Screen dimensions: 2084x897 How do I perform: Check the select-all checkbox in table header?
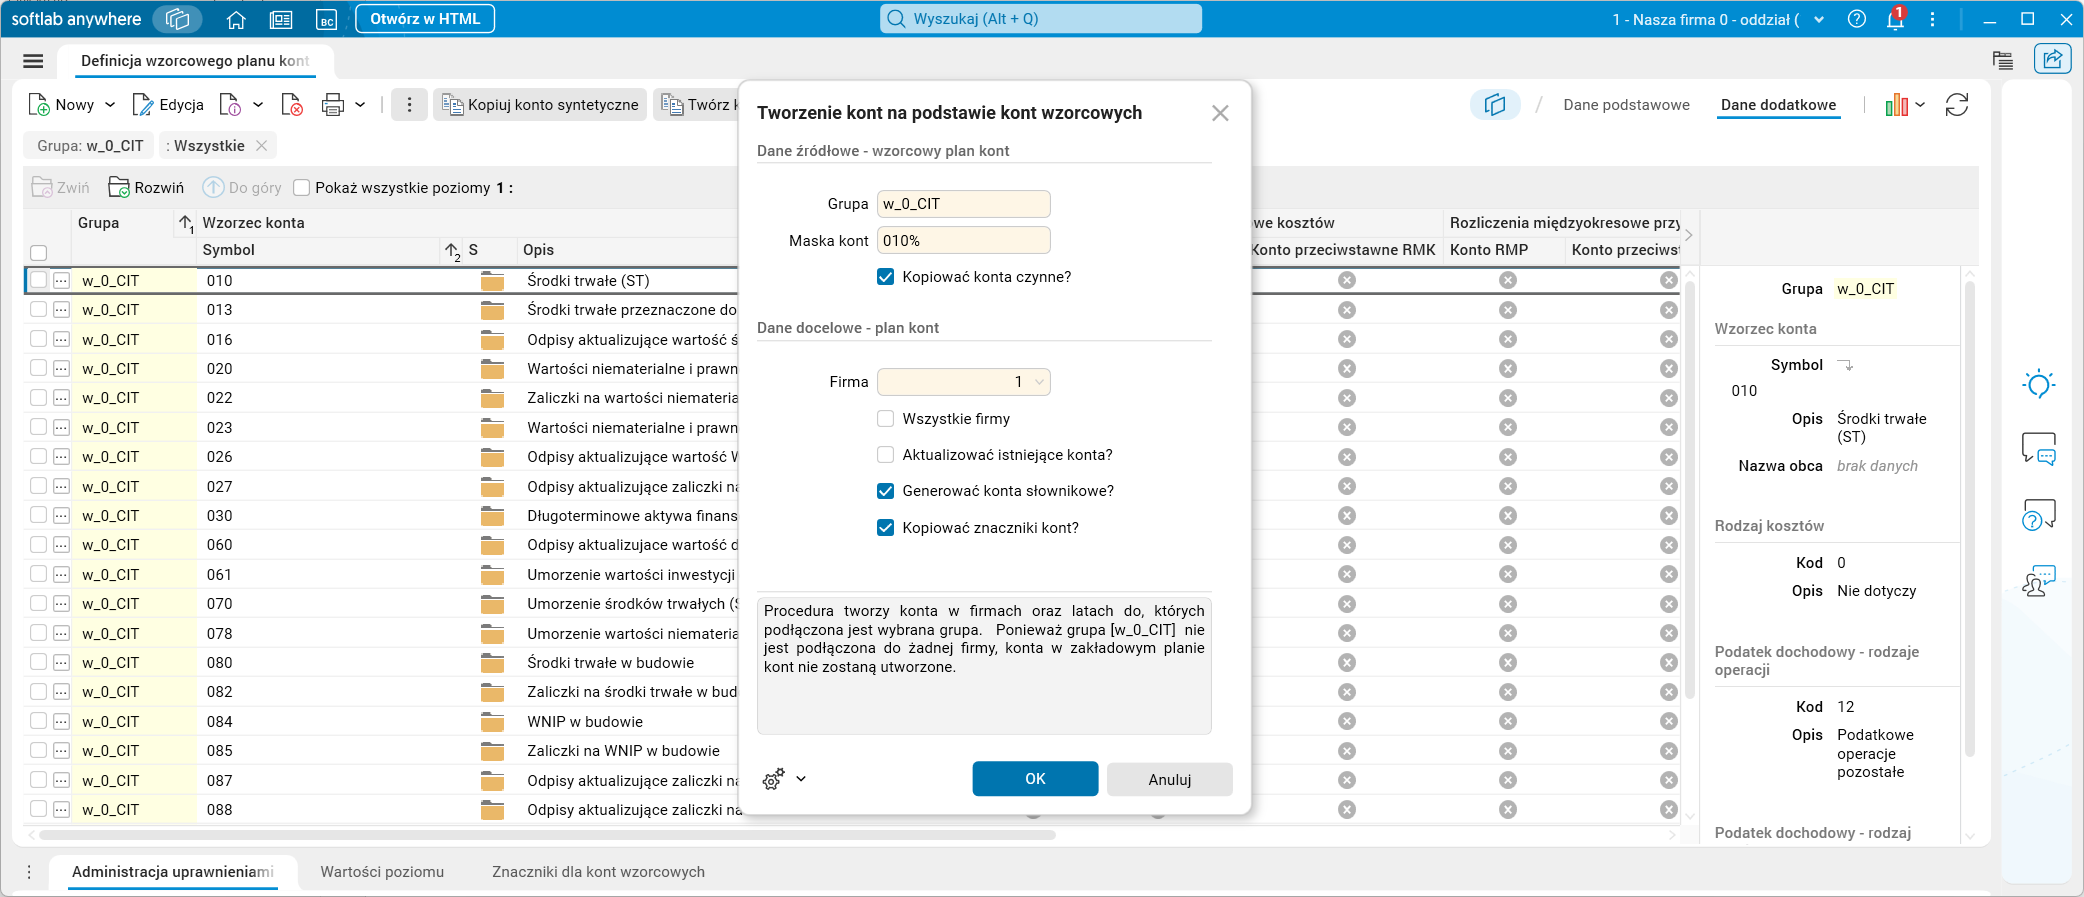(x=39, y=252)
